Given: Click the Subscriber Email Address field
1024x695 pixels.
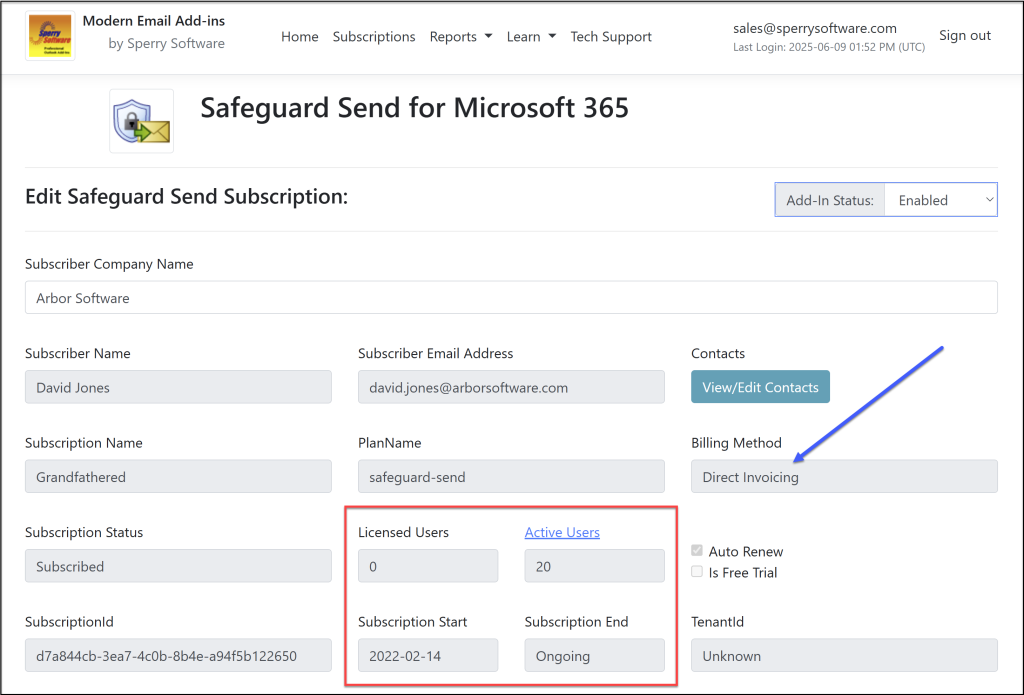Looking at the screenshot, I should [511, 388].
